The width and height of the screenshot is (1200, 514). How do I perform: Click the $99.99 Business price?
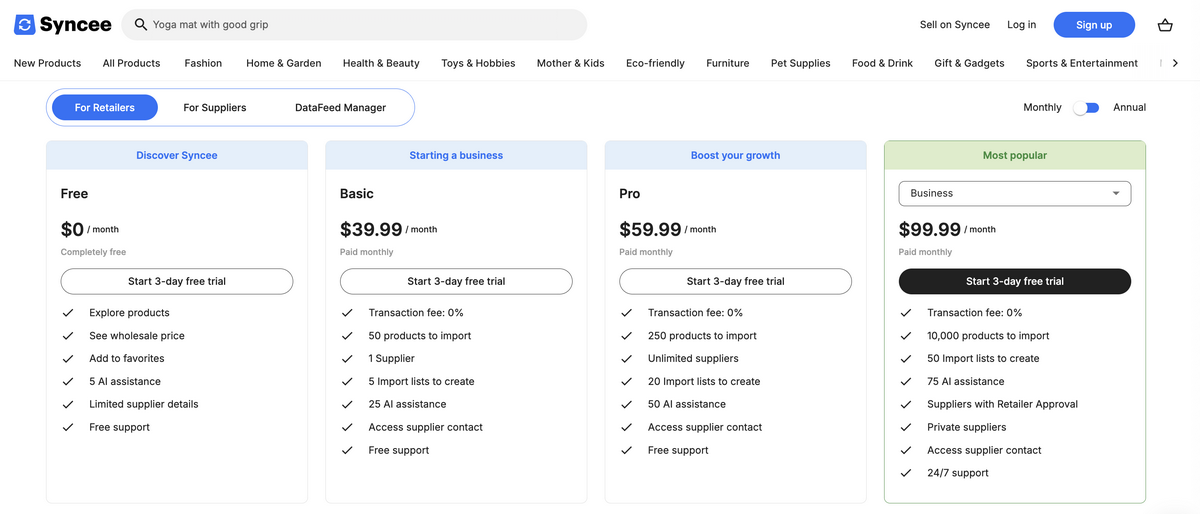[x=930, y=230]
